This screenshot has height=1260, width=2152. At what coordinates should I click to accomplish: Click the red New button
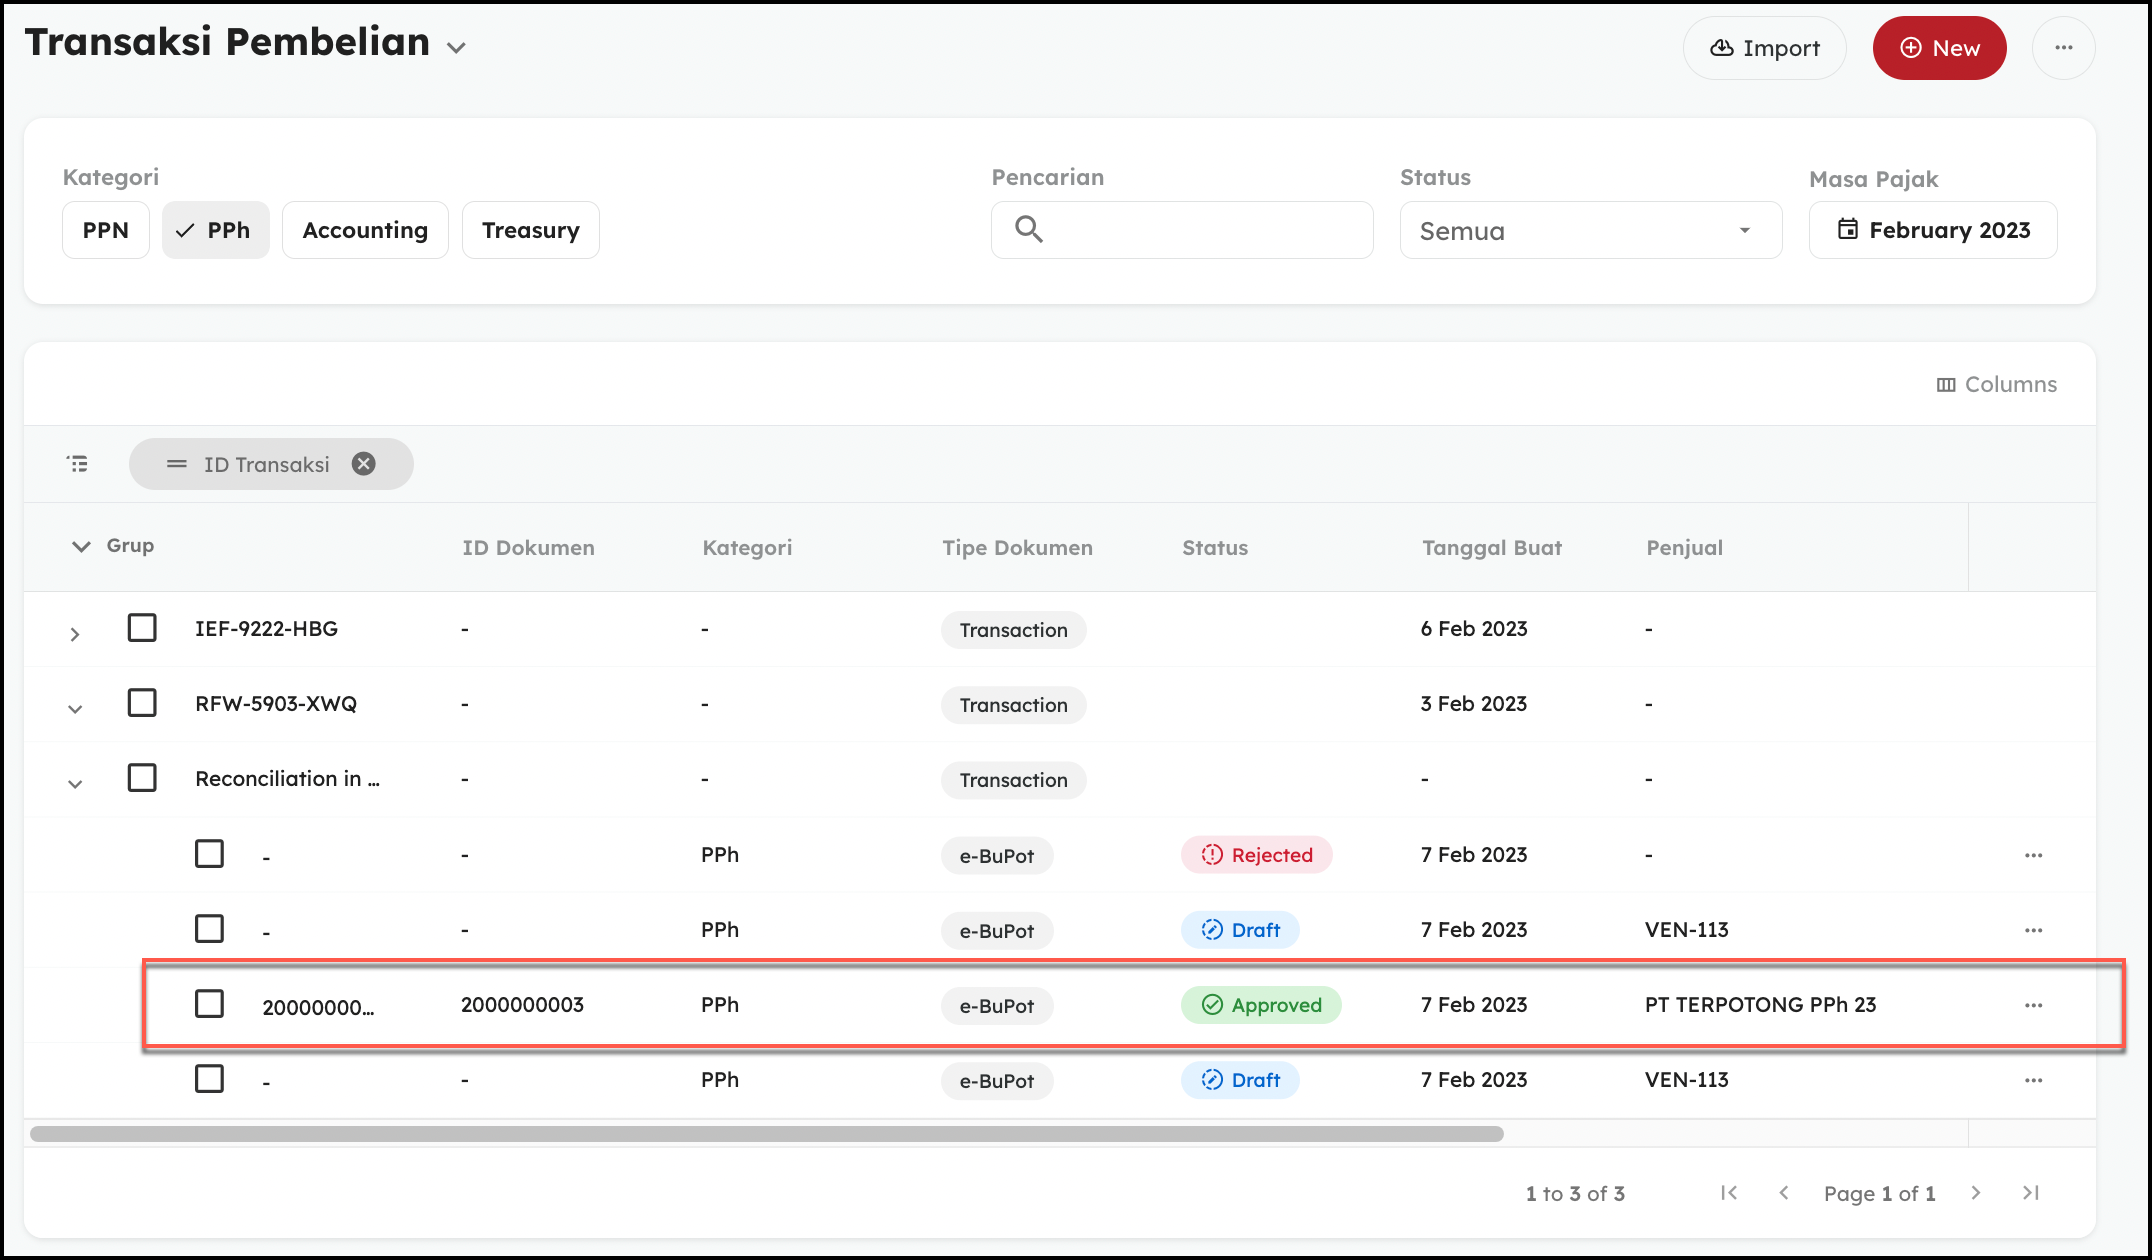click(x=1939, y=48)
